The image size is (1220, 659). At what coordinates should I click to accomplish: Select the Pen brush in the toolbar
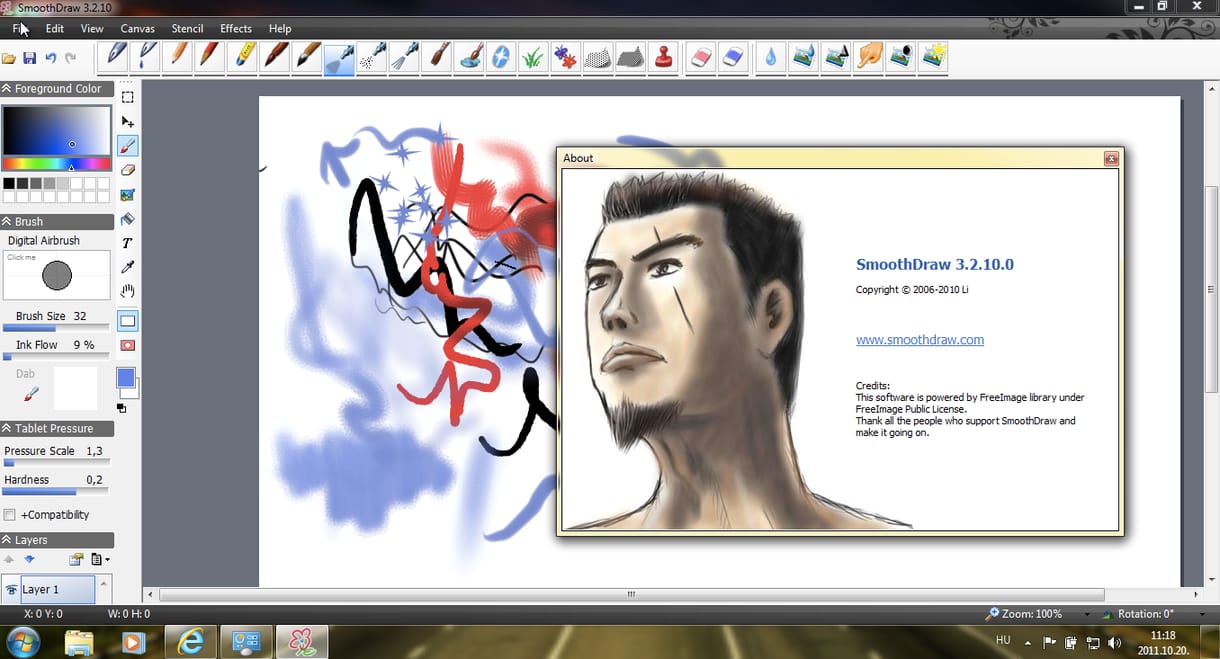(x=114, y=57)
